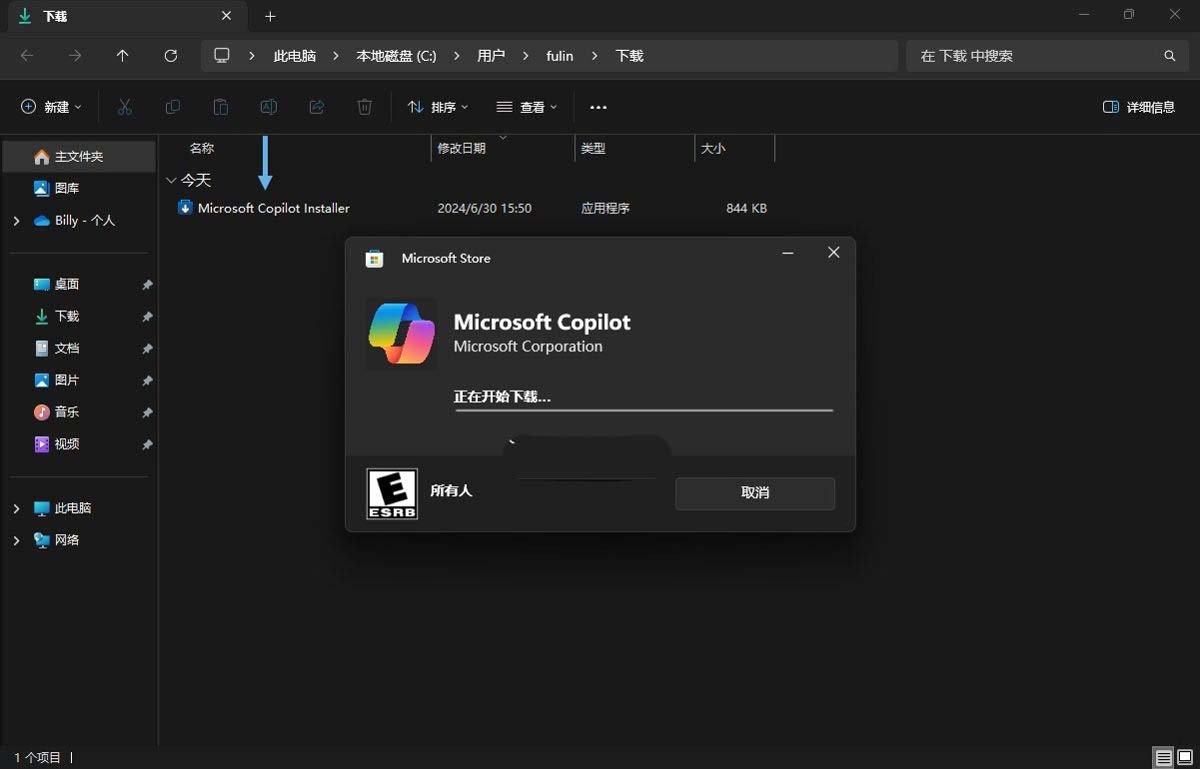Close the Microsoft Store dialog
This screenshot has height=769, width=1200.
click(833, 253)
